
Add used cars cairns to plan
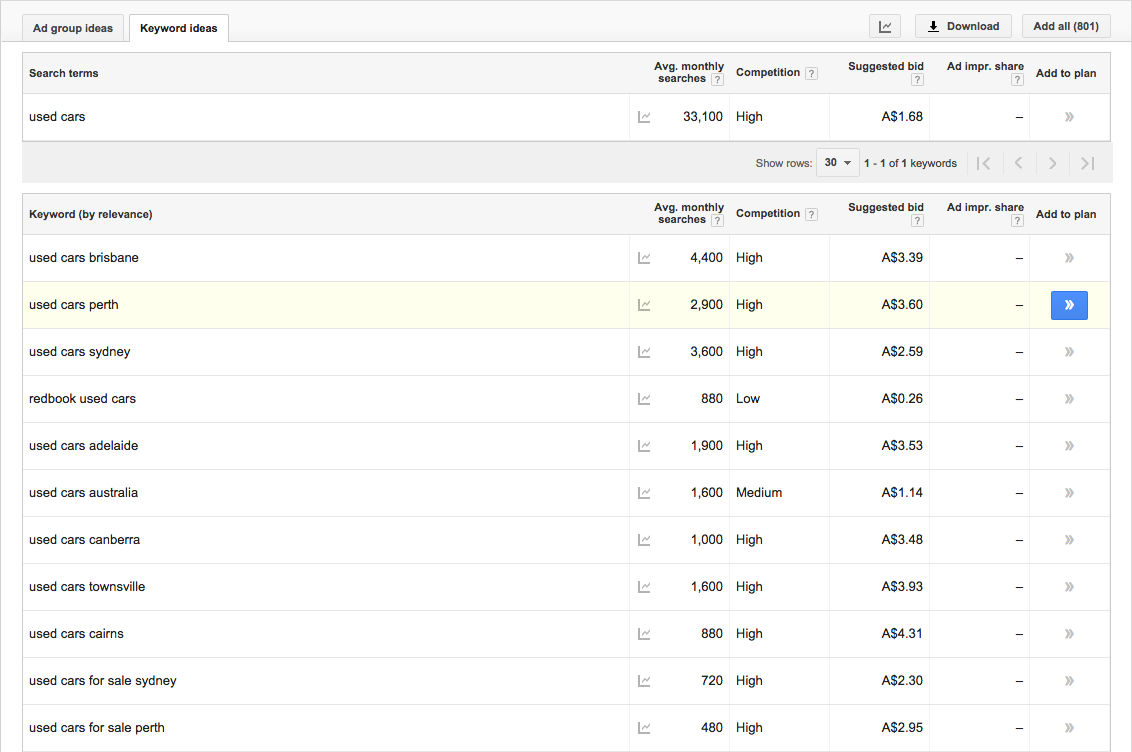[1068, 634]
